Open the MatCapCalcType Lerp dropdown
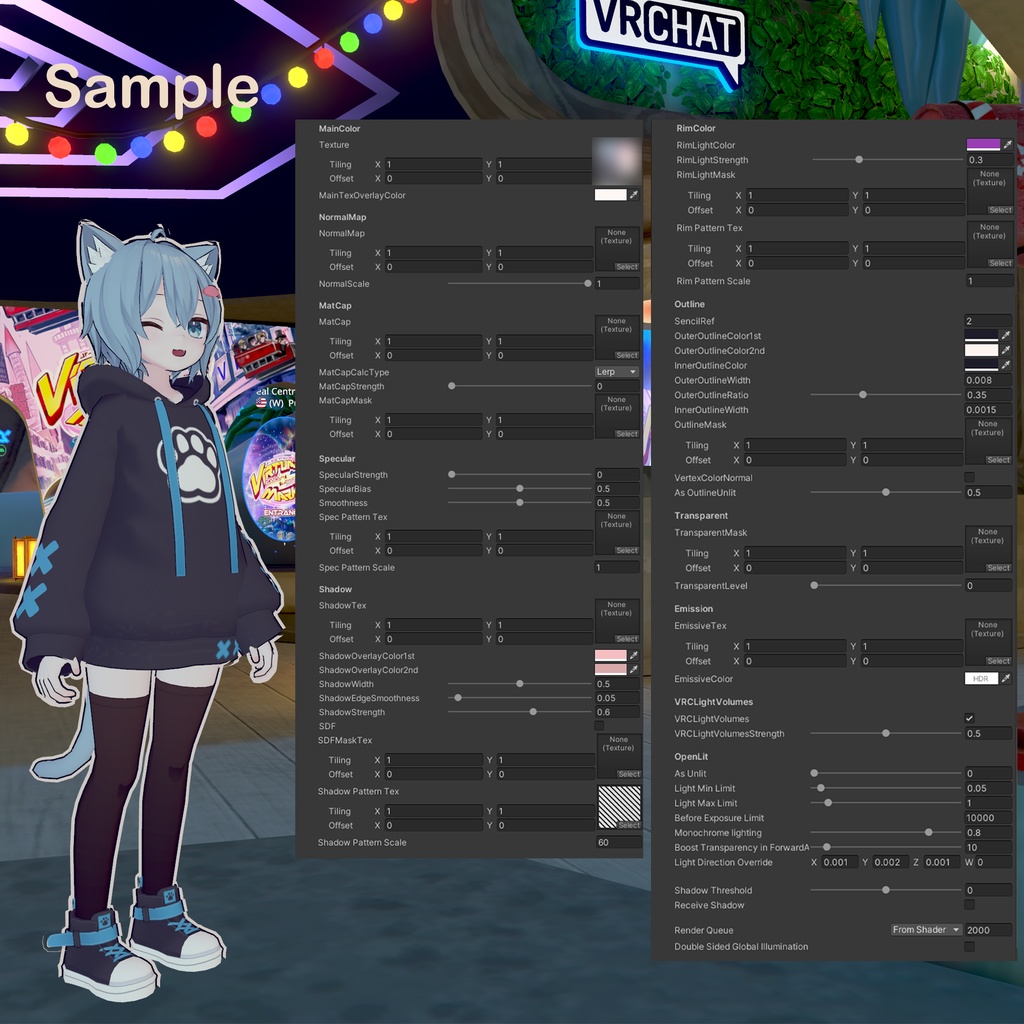Screen dimensions: 1024x1024 (616, 372)
